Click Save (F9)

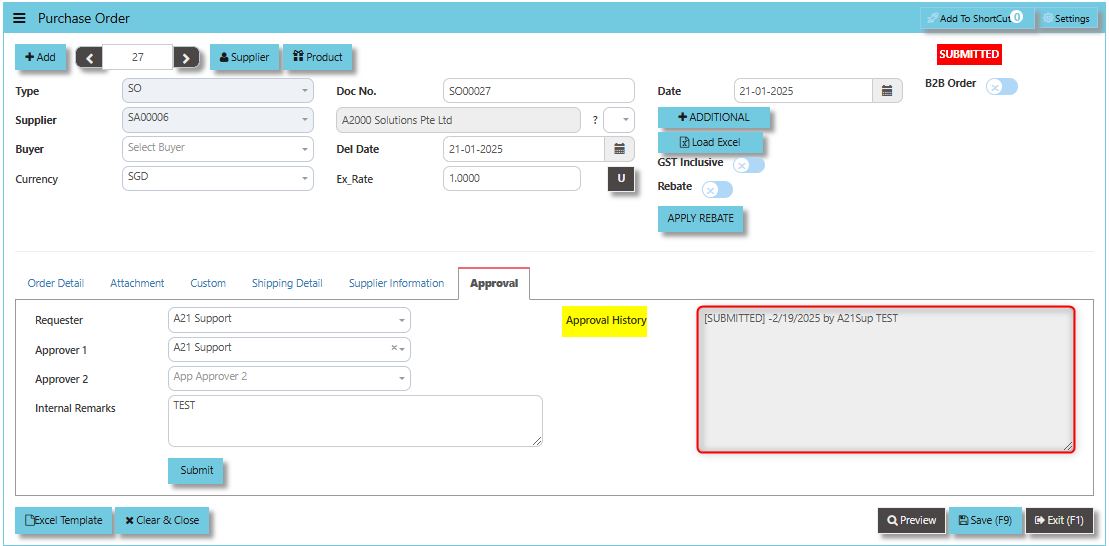pos(985,520)
